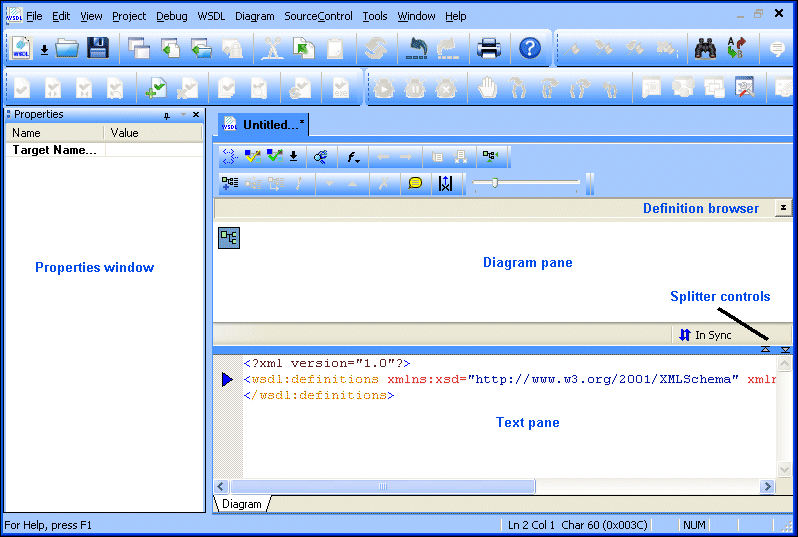The height and width of the screenshot is (537, 798).
Task: Click the Save floppy disk icon
Action: coord(97,48)
